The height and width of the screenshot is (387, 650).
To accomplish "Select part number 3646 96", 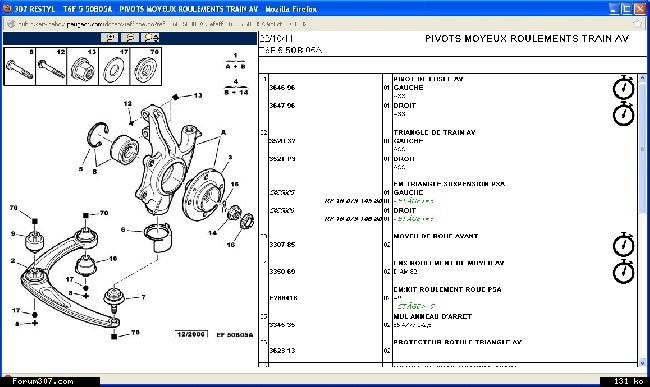I will [x=282, y=87].
